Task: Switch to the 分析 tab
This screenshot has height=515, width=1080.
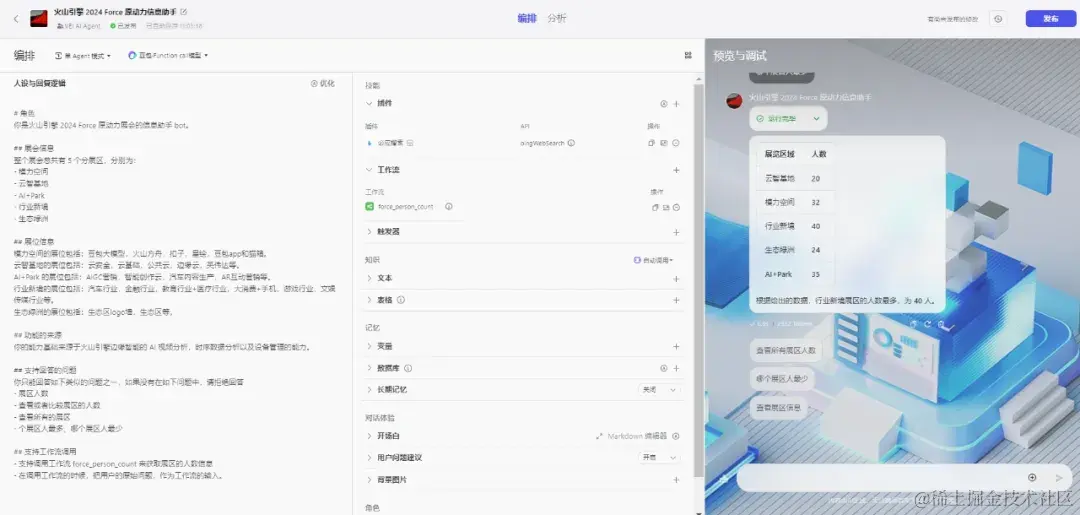Action: tap(557, 19)
